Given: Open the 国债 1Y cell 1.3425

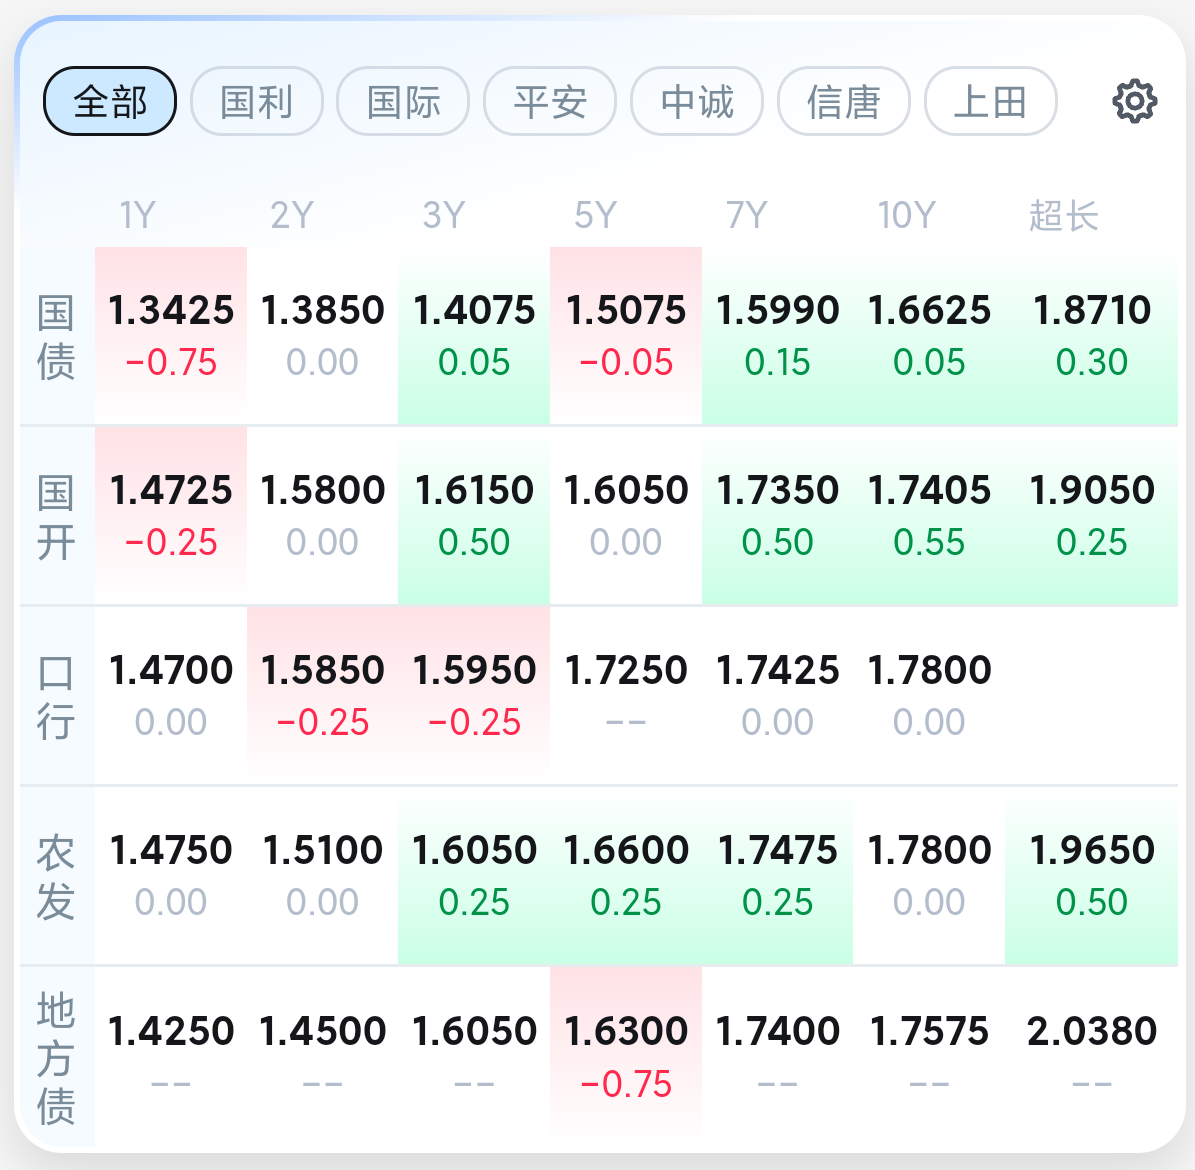Looking at the screenshot, I should pos(171,336).
